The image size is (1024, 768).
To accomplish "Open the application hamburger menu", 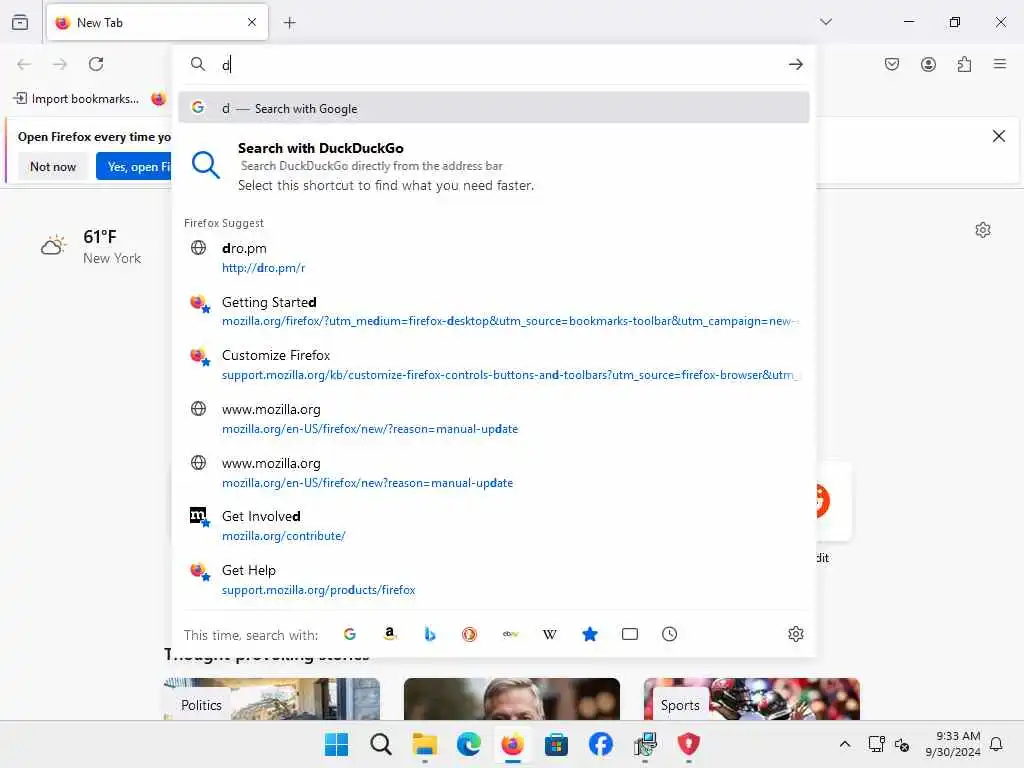I will coord(1000,64).
